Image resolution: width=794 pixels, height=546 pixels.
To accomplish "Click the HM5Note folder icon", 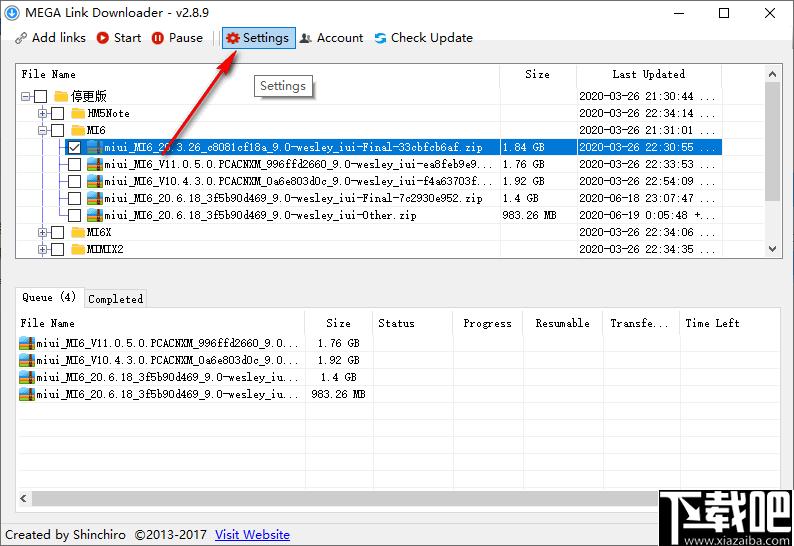I will click(x=78, y=113).
